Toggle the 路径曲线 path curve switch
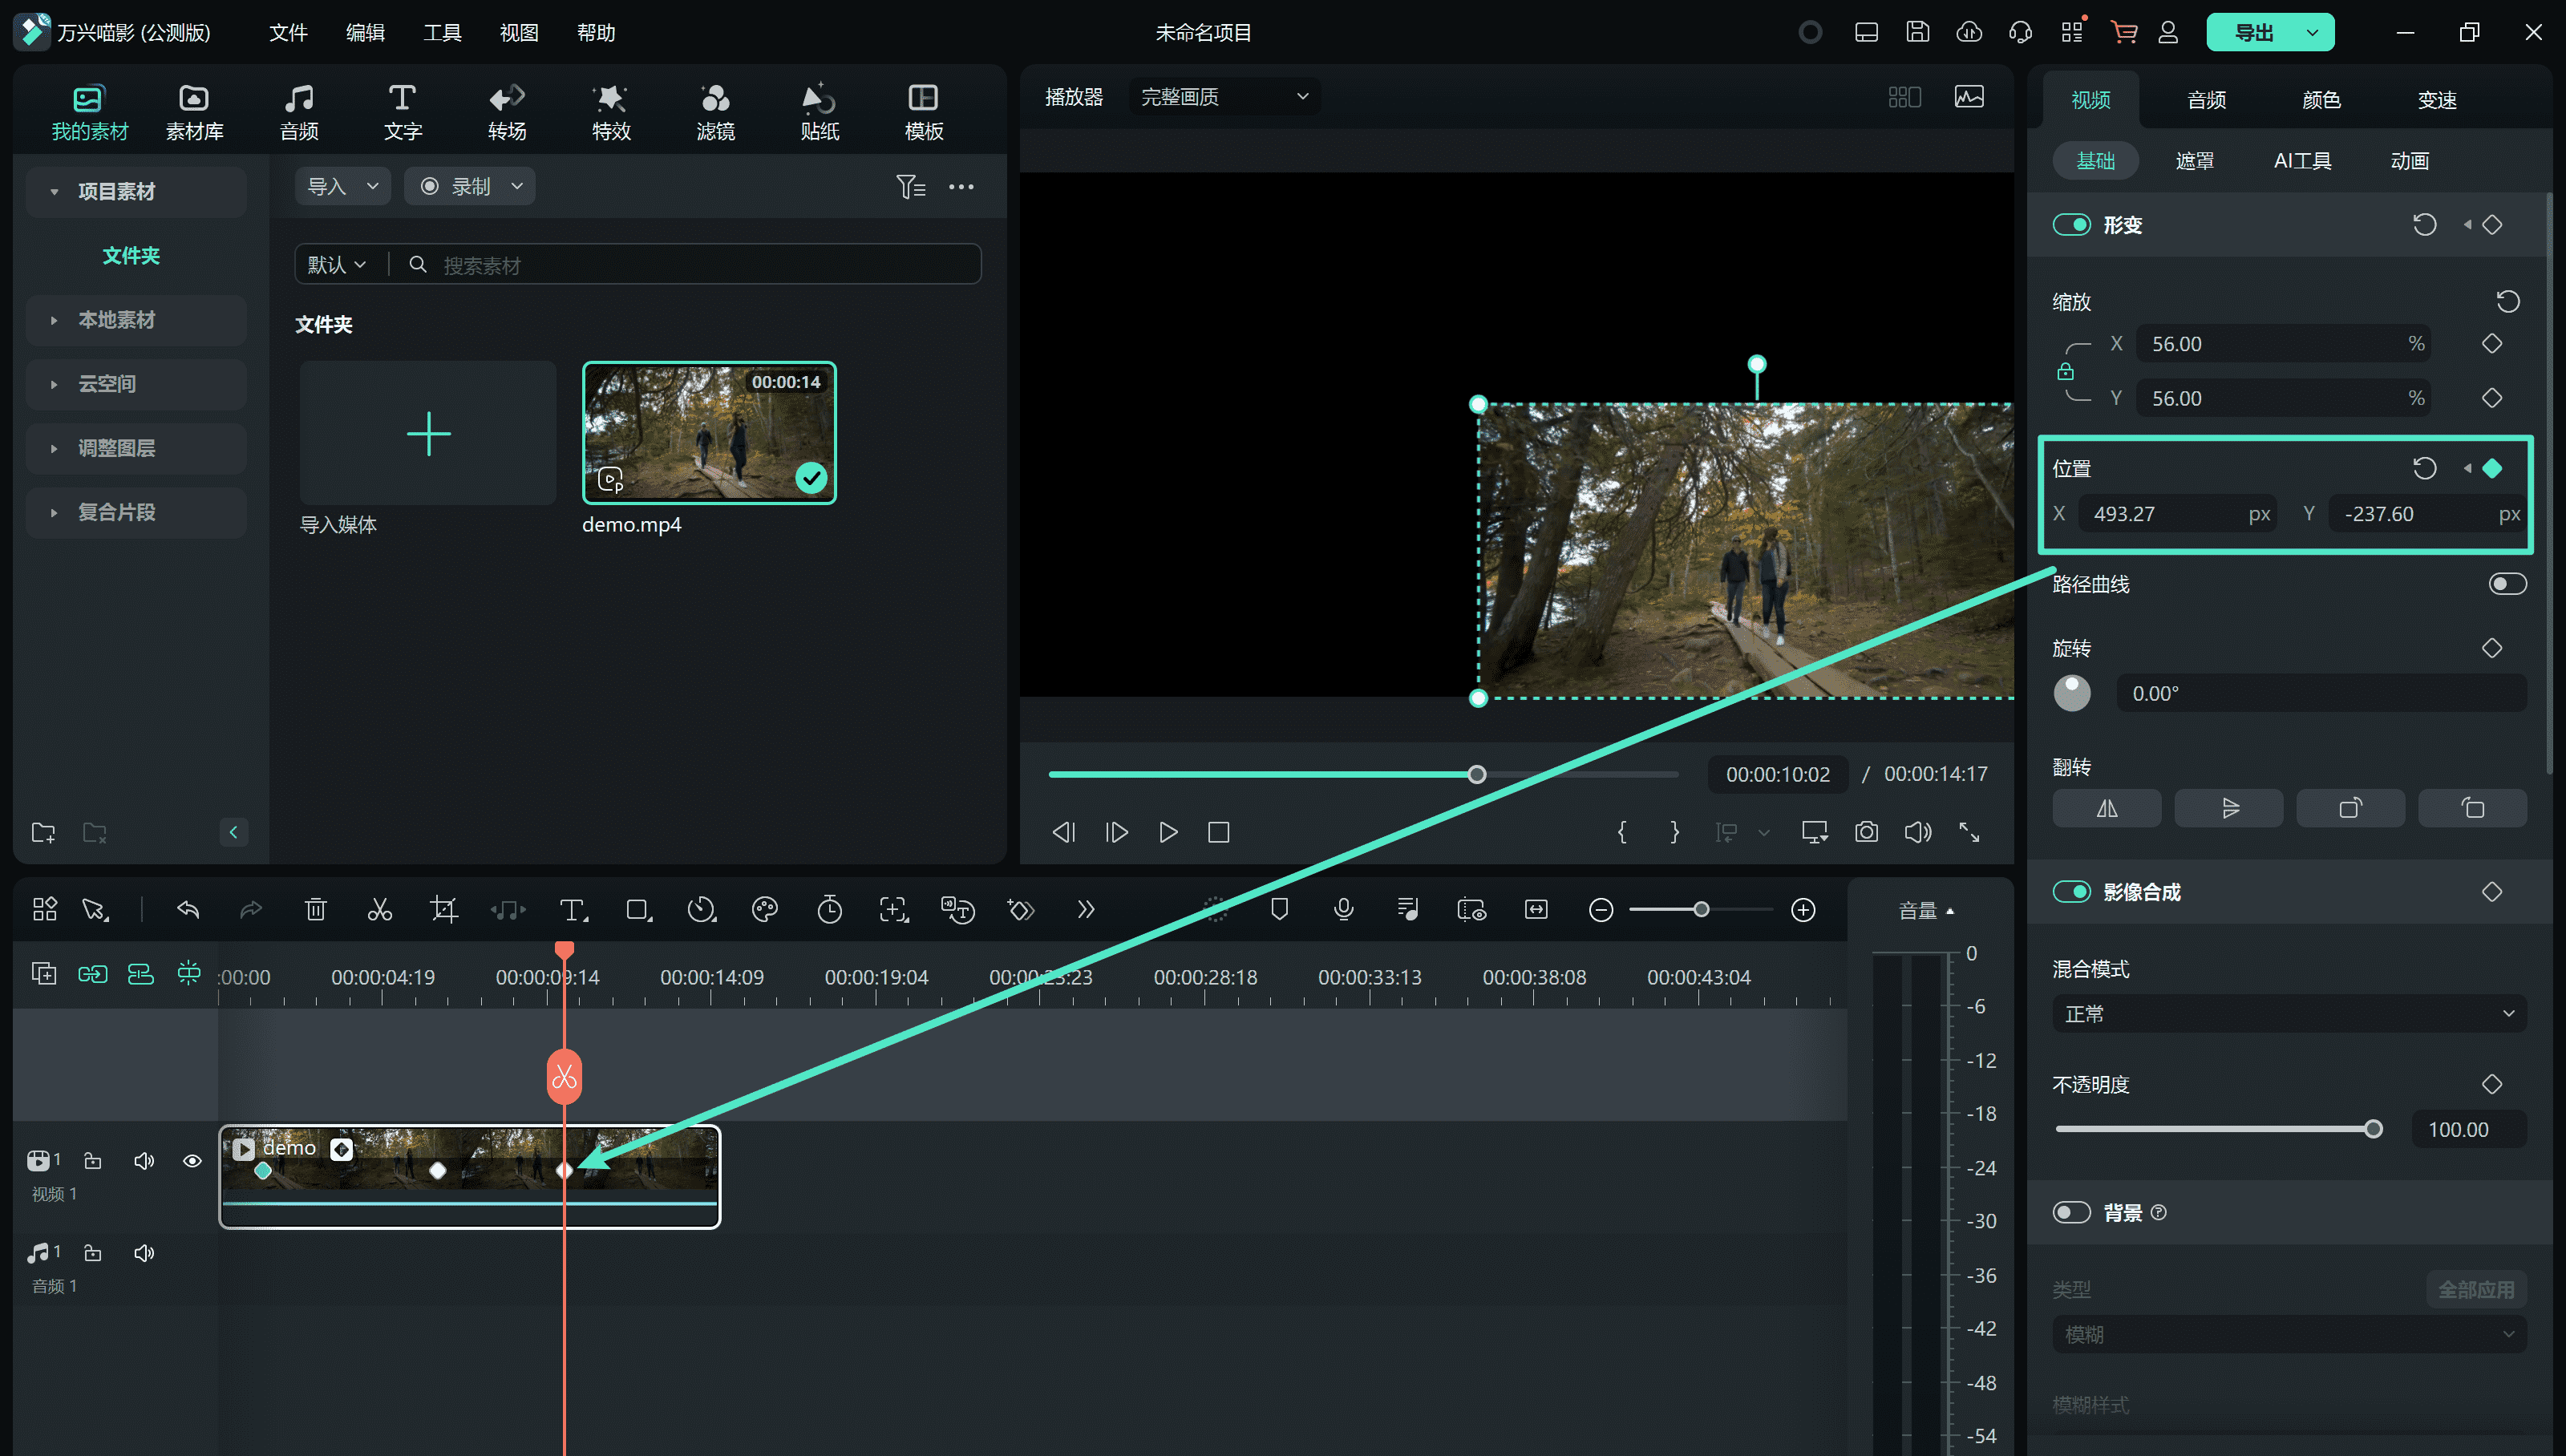 pos(2506,584)
